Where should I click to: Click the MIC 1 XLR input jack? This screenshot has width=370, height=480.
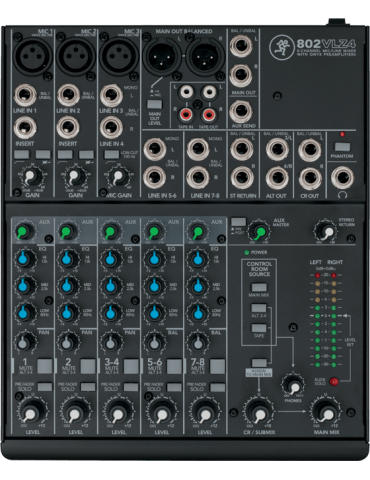pos(33,55)
